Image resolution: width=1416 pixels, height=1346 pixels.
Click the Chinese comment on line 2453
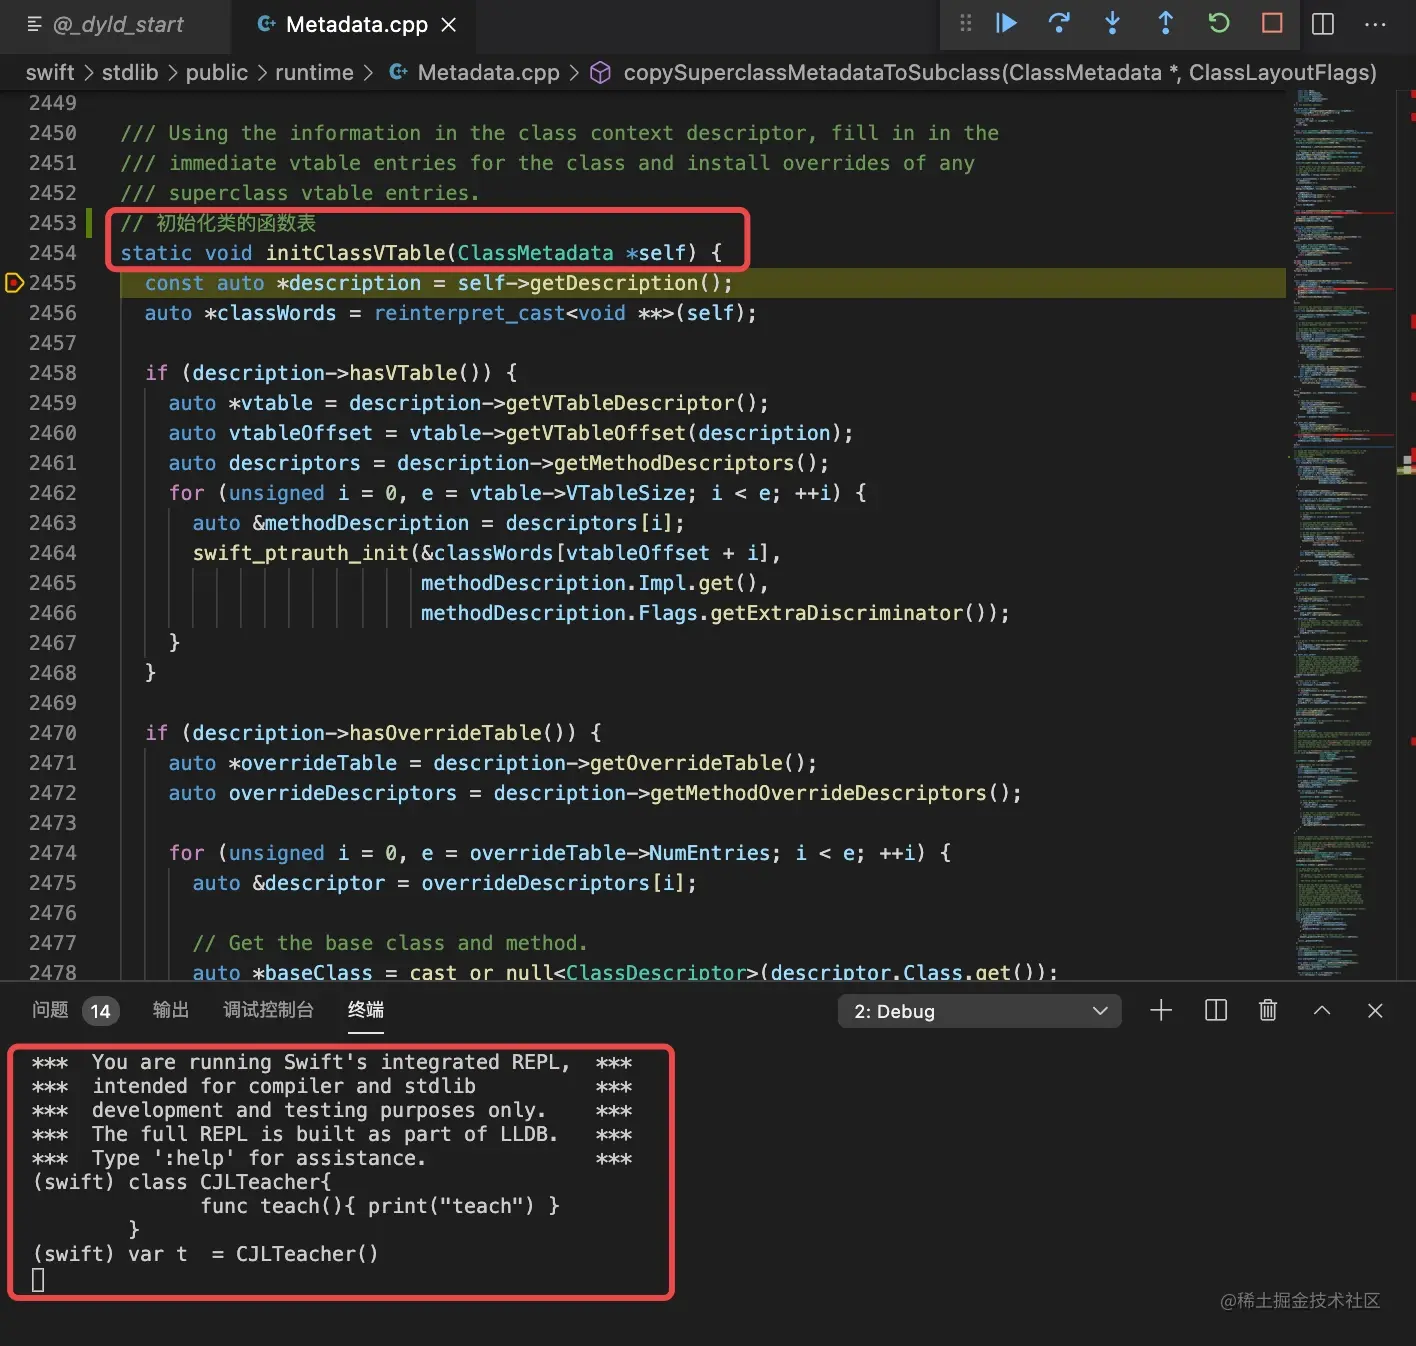point(218,223)
